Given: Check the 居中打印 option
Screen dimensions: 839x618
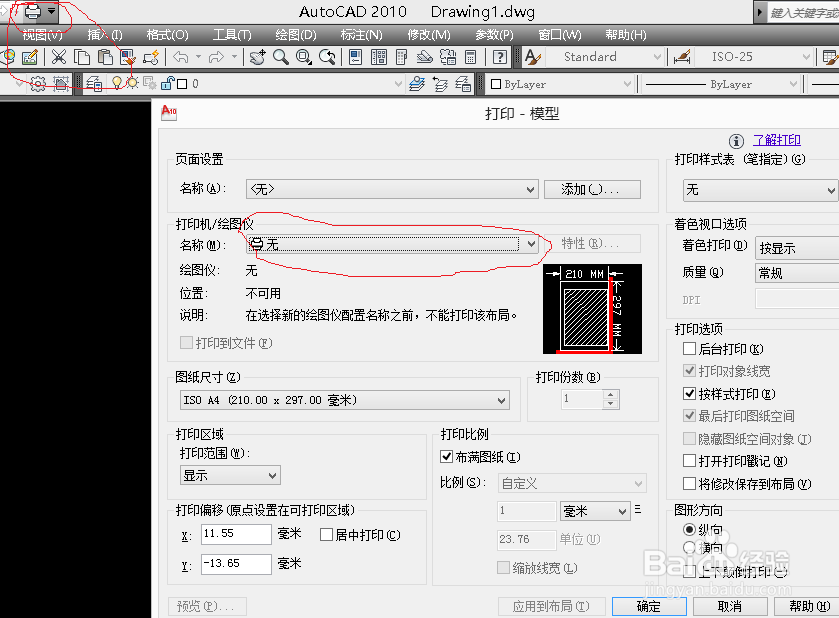Looking at the screenshot, I should [x=326, y=533].
